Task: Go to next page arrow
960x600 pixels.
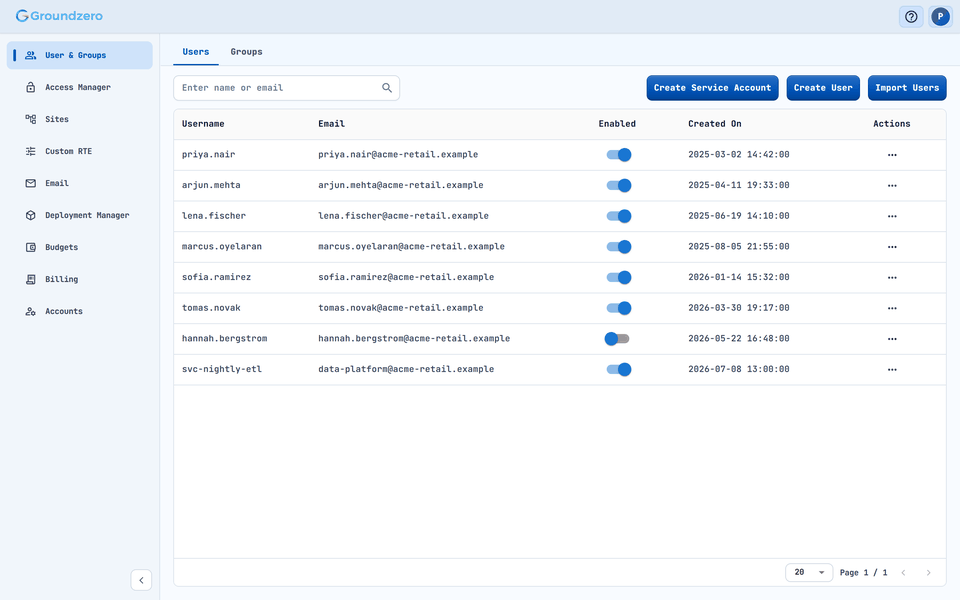Action: 928,572
